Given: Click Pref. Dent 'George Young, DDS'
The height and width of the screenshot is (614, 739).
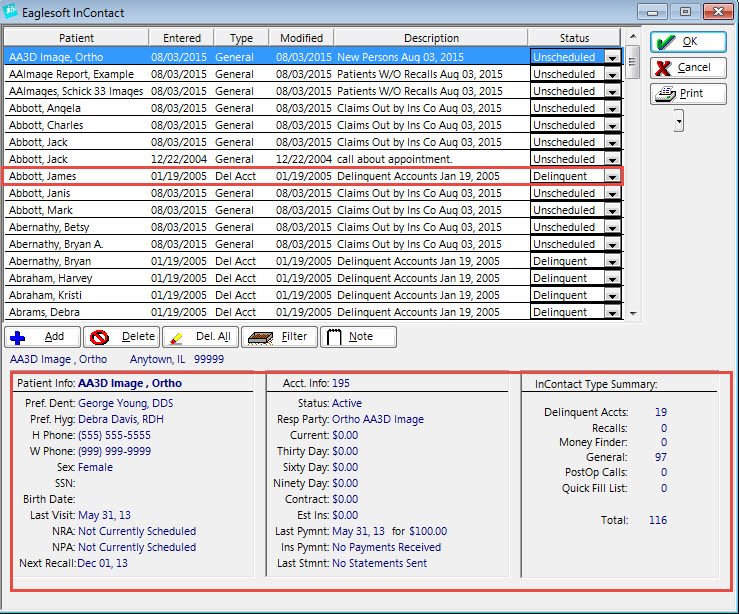Looking at the screenshot, I should [125, 403].
